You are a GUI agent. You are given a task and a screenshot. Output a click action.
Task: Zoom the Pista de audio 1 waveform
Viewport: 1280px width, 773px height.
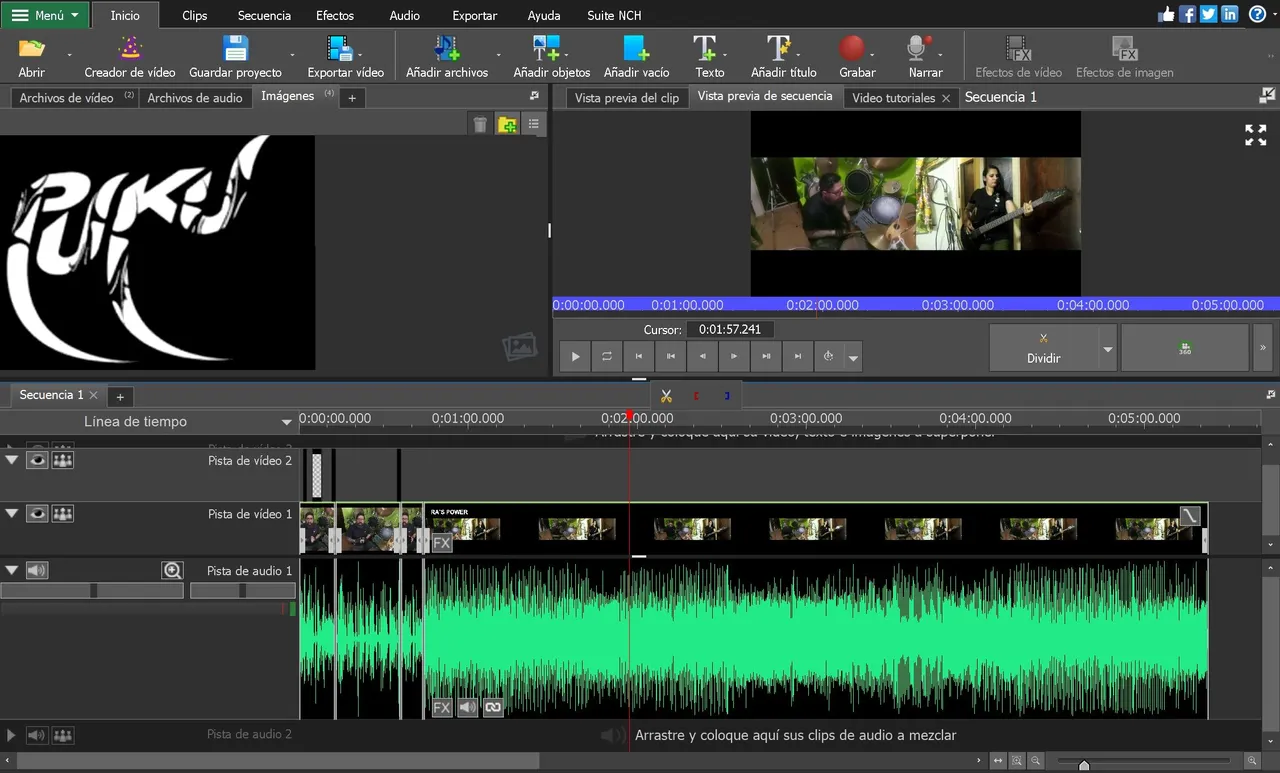click(173, 570)
